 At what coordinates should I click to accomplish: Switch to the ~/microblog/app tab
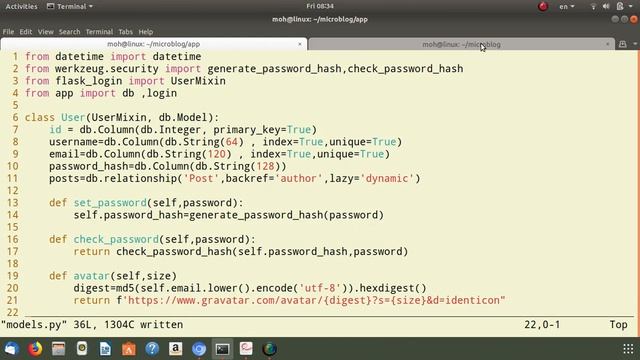(153, 44)
